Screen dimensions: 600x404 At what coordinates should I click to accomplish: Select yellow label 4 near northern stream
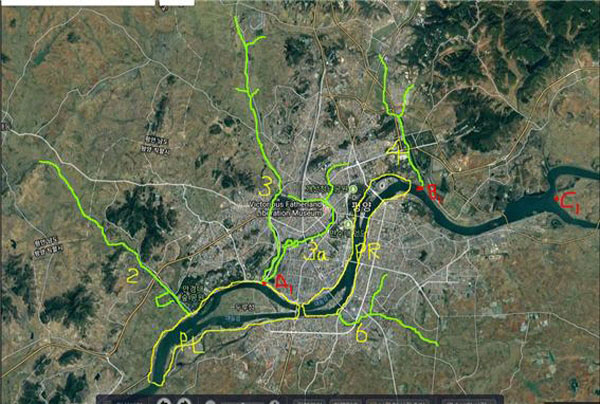pyautogui.click(x=396, y=153)
